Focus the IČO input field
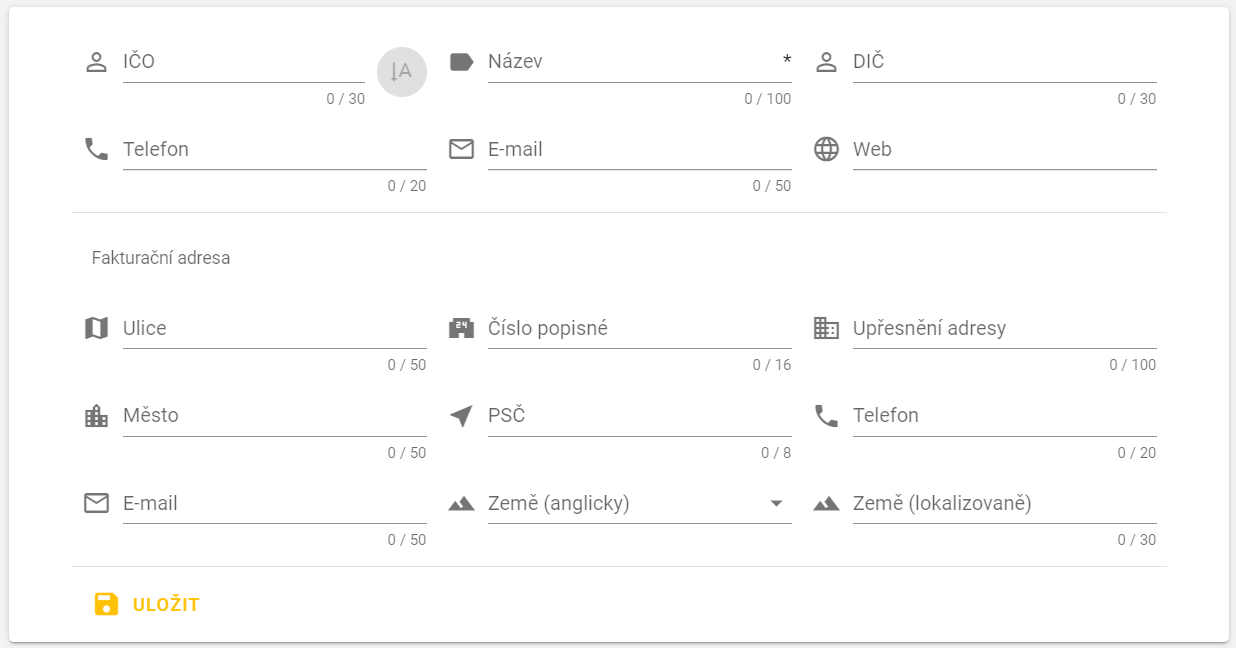The width and height of the screenshot is (1236, 648). 243,62
